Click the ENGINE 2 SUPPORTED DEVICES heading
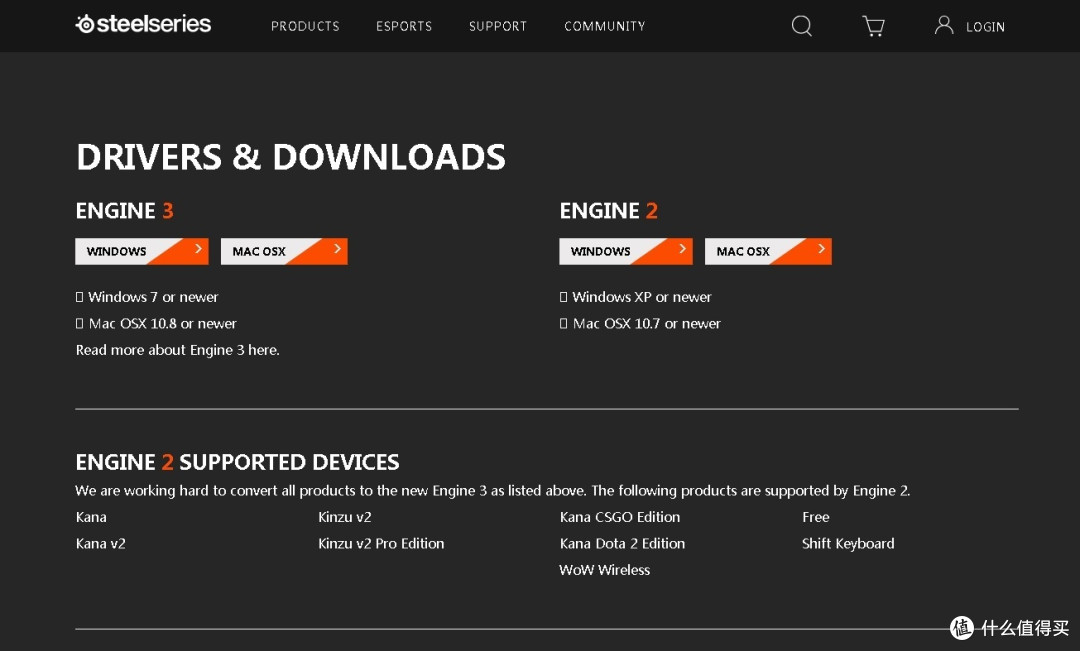This screenshot has width=1080, height=651. (238, 462)
